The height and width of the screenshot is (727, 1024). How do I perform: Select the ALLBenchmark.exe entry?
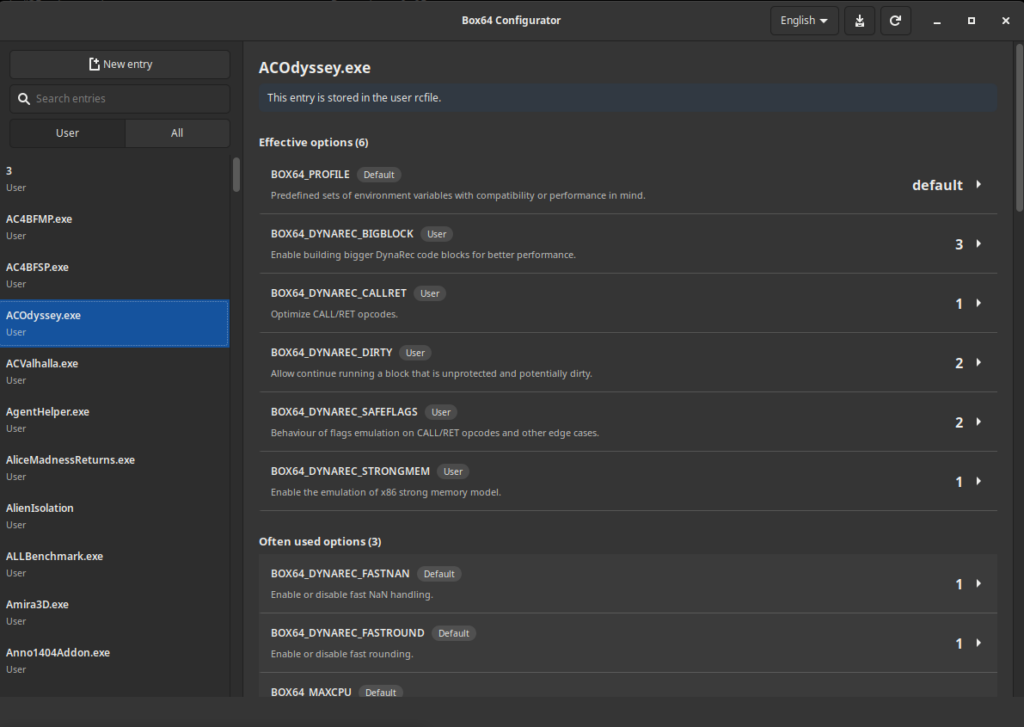(115, 564)
